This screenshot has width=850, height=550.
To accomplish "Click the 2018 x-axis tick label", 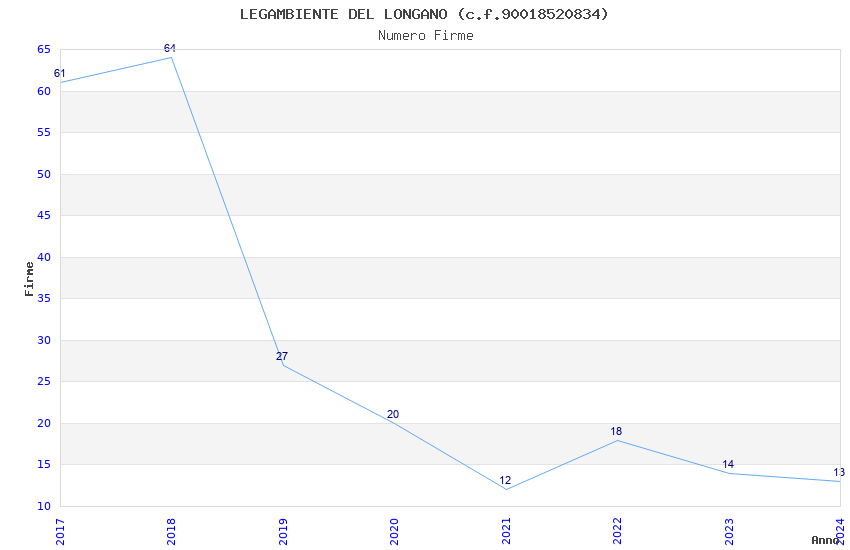I will (x=171, y=532).
